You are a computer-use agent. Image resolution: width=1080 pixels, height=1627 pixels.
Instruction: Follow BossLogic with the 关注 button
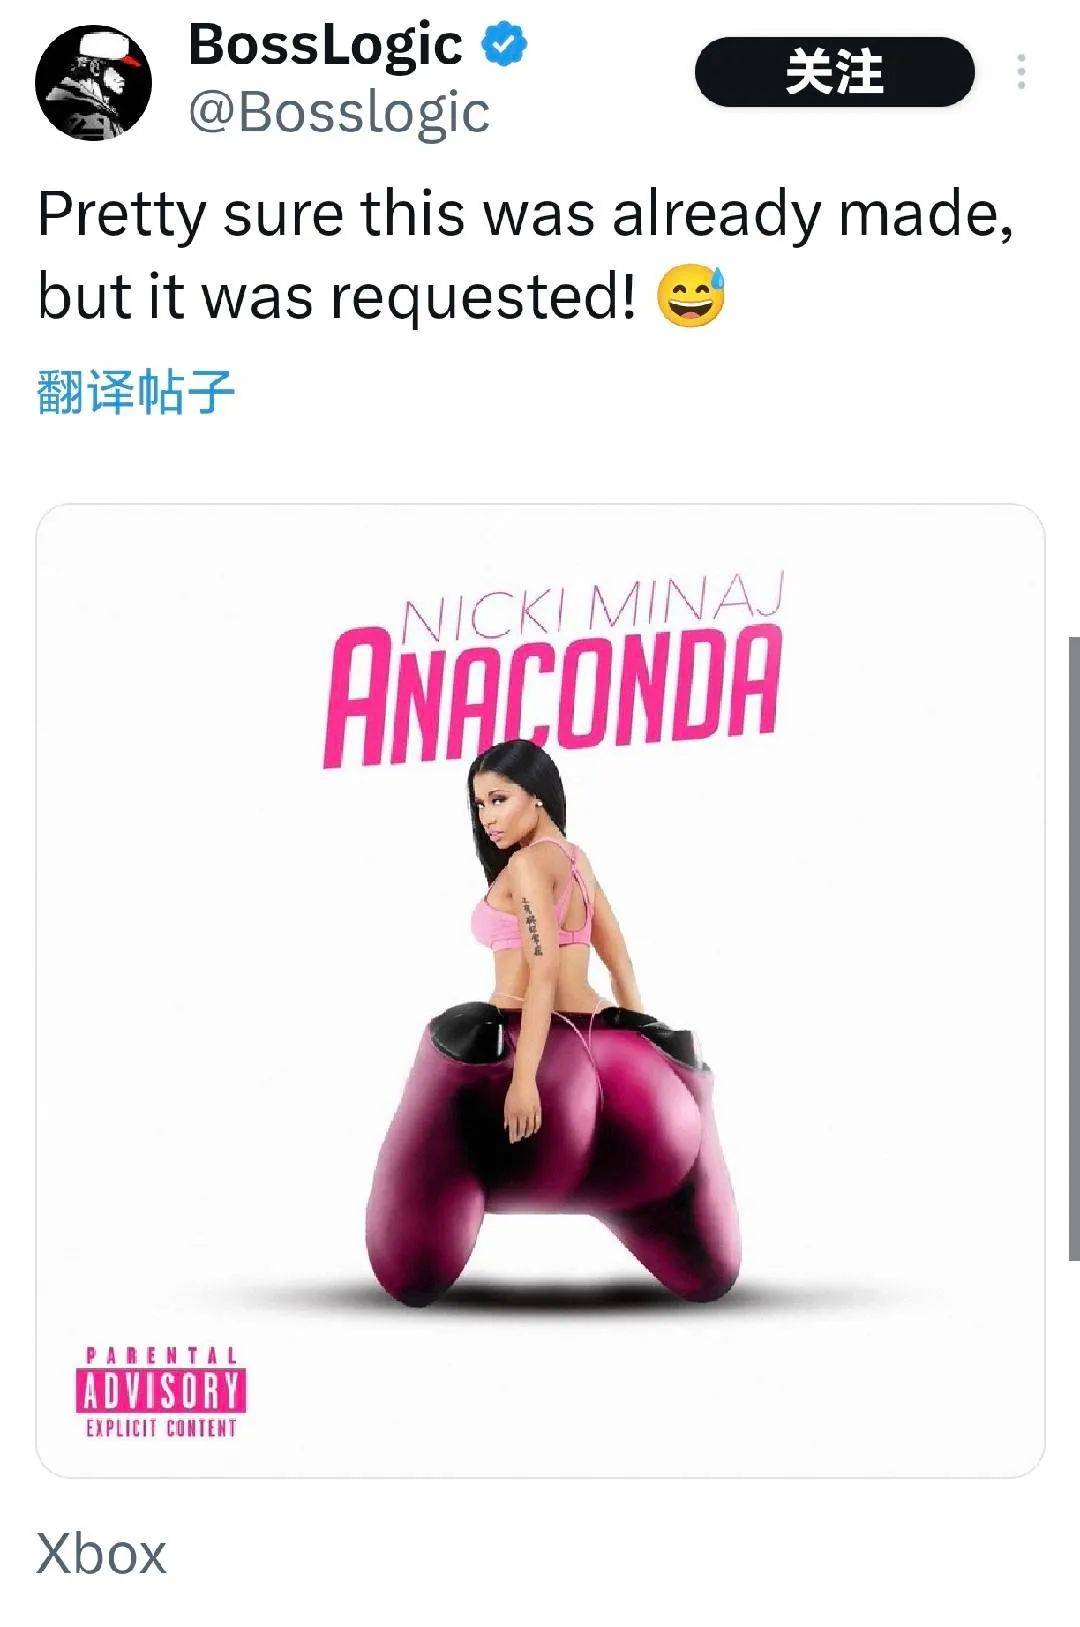[x=834, y=72]
